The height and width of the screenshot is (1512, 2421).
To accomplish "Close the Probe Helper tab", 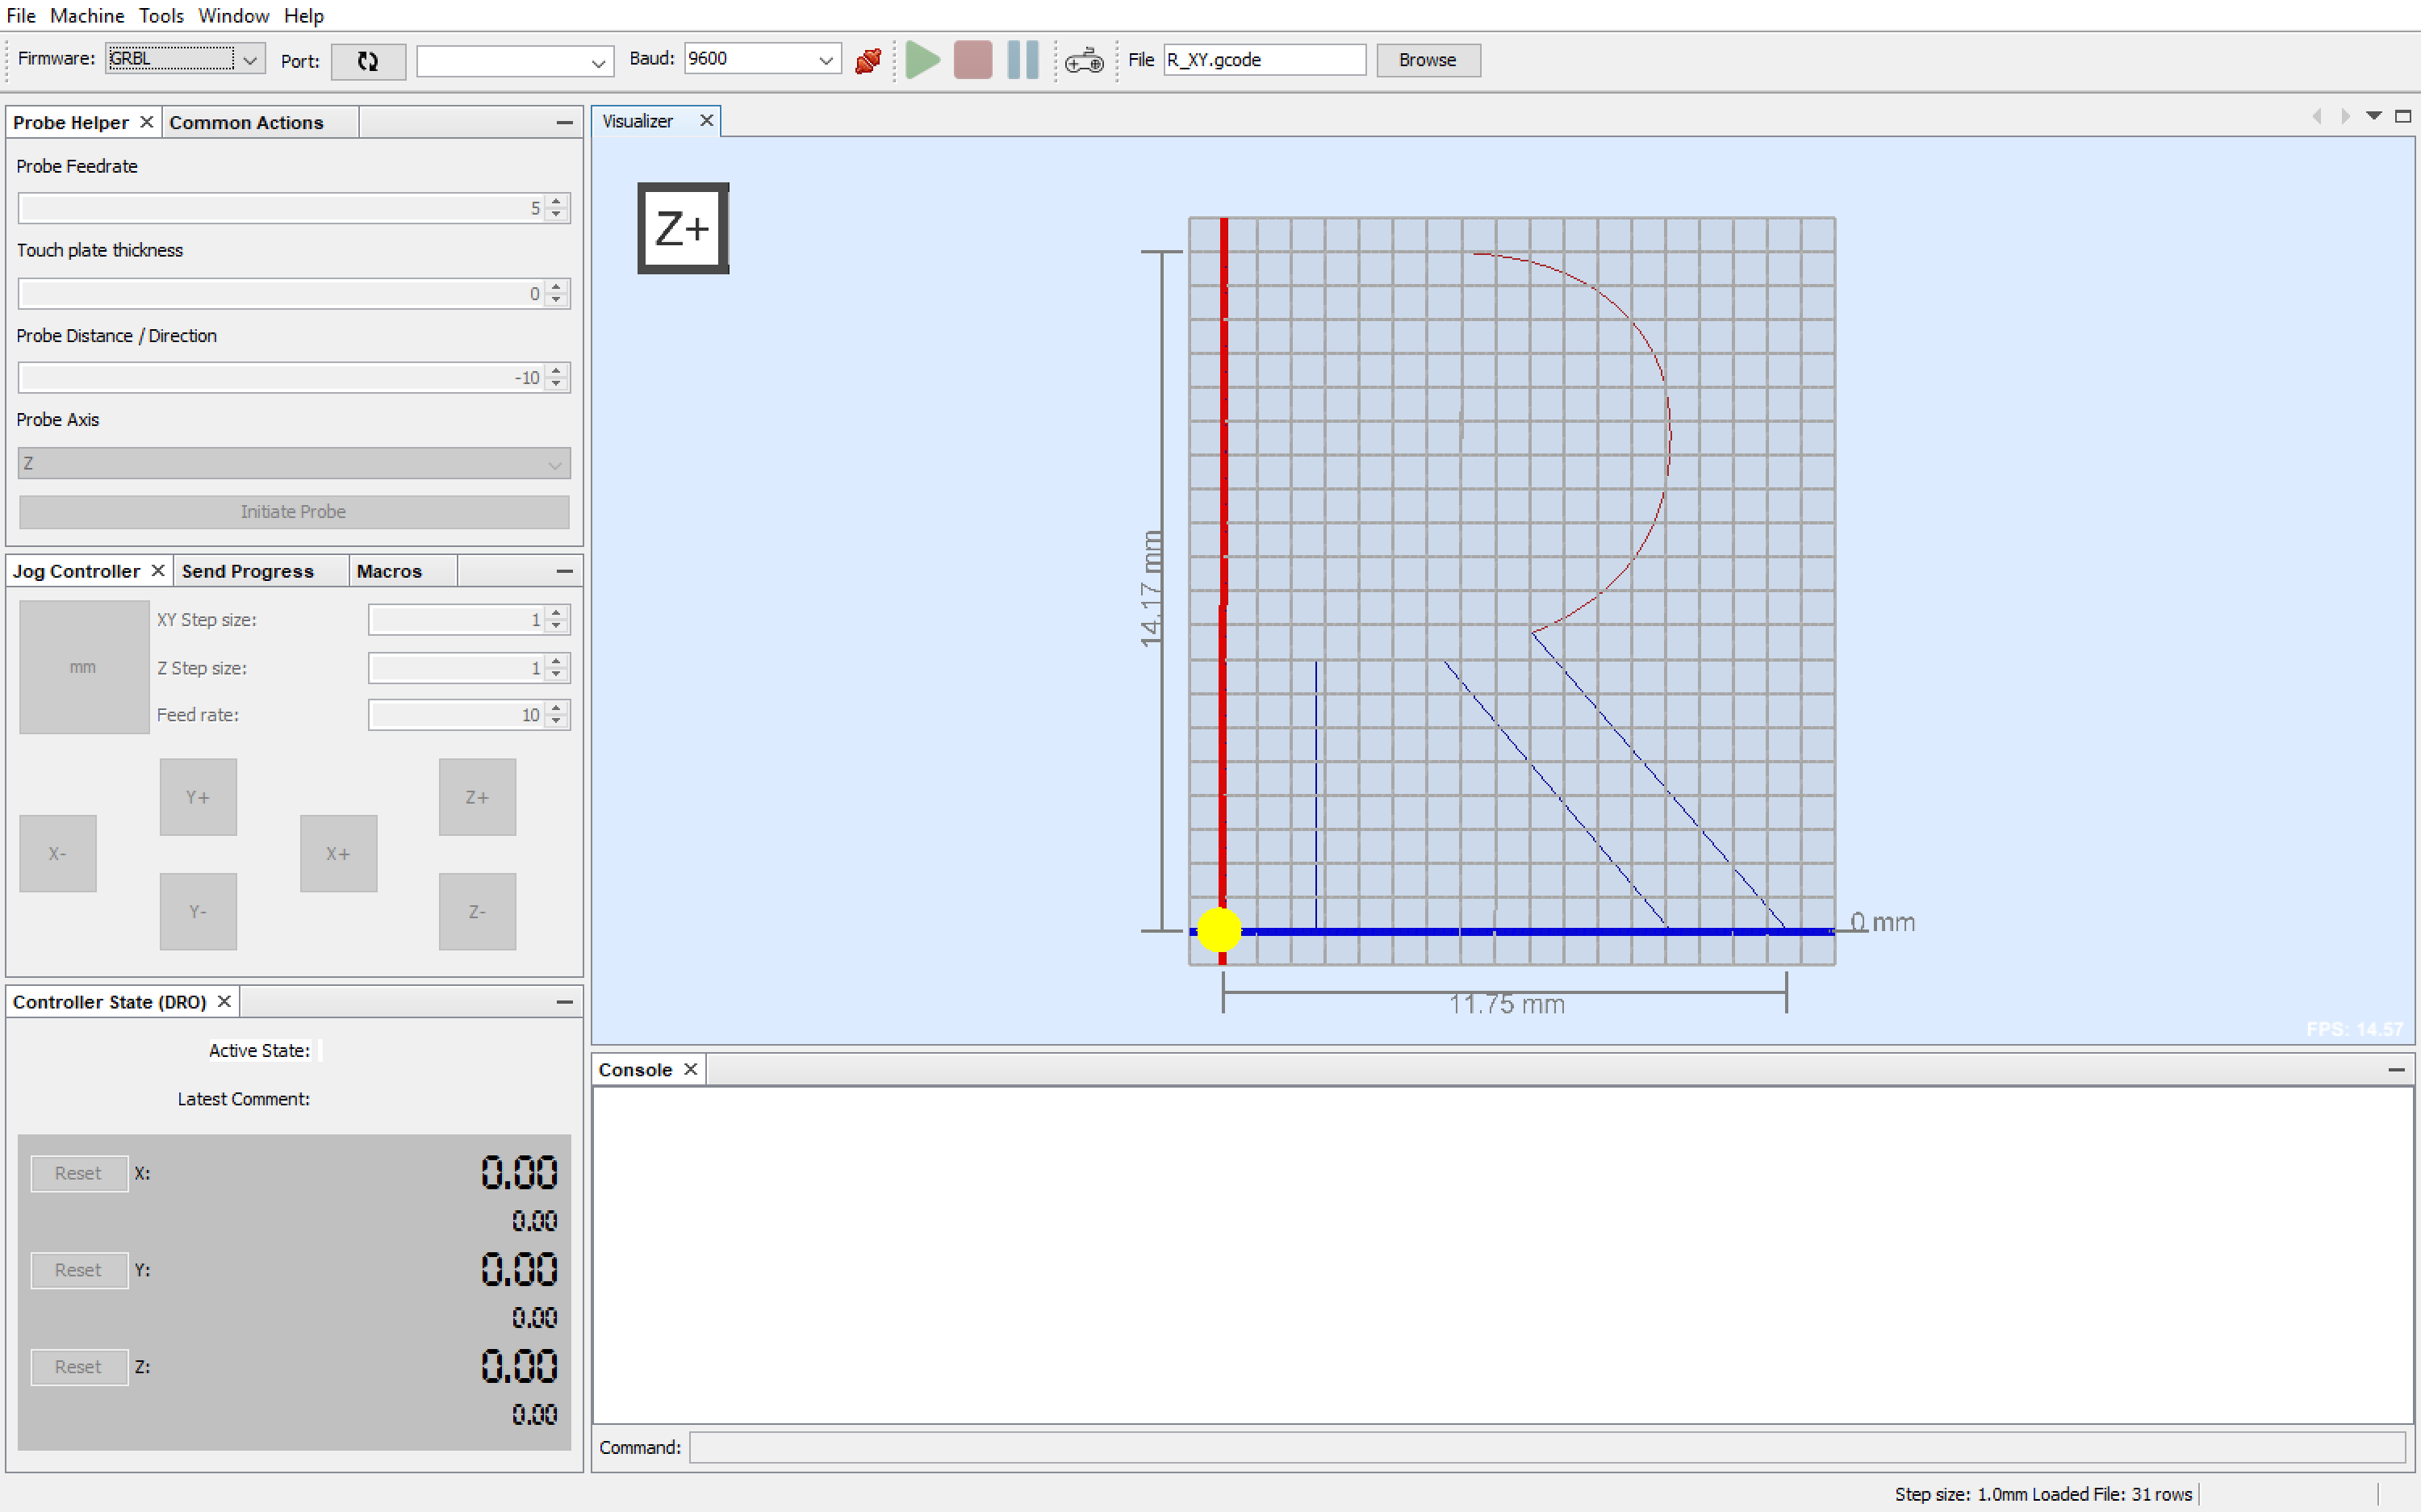I will (146, 121).
